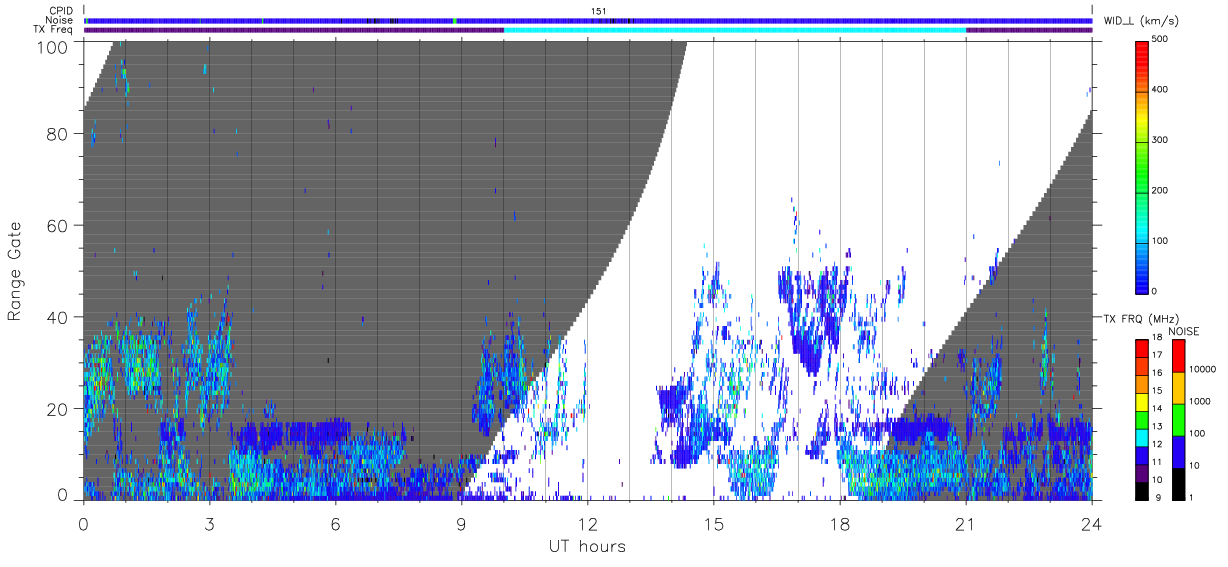
Task: Click the 10000 tick in NOISE legend
Action: (x=1203, y=369)
